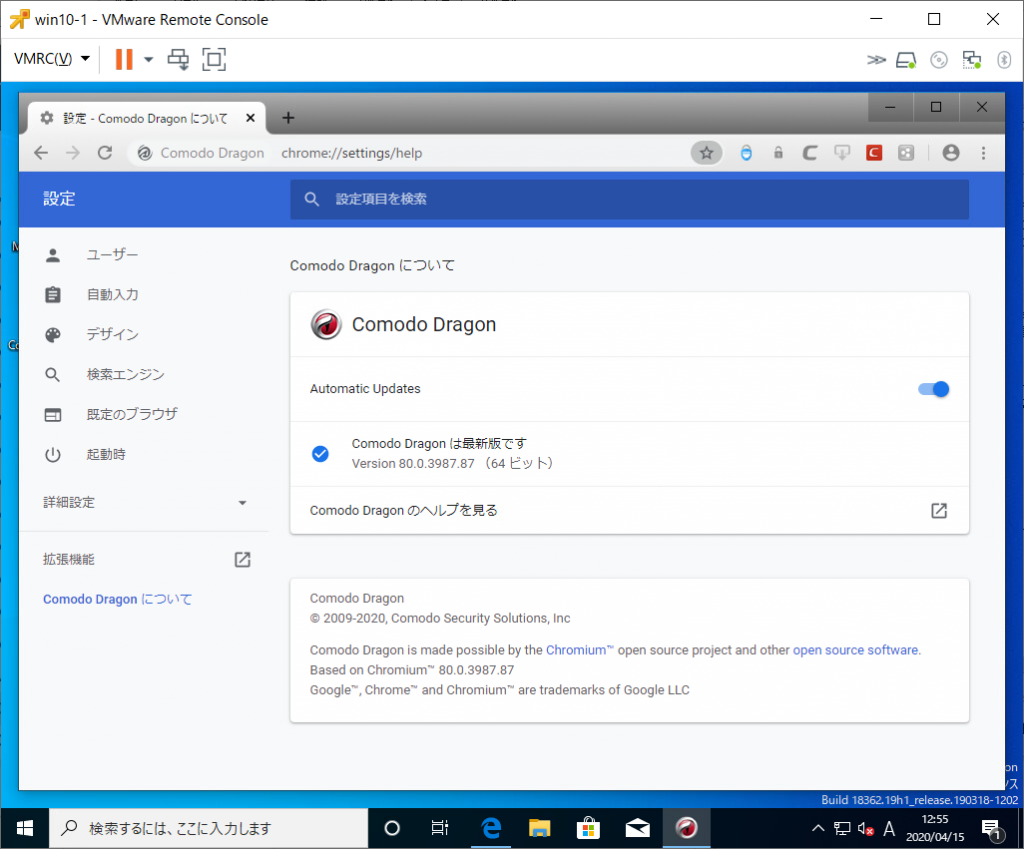Expand the 詳細設定 section

(x=145, y=502)
